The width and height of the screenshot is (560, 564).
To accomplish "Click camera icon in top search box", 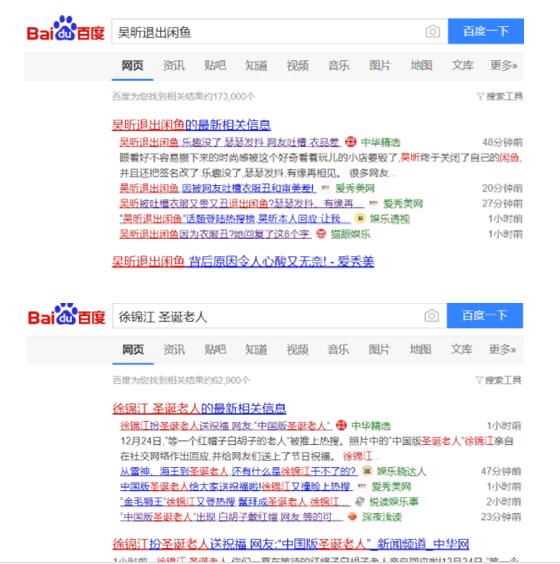I will (432, 32).
